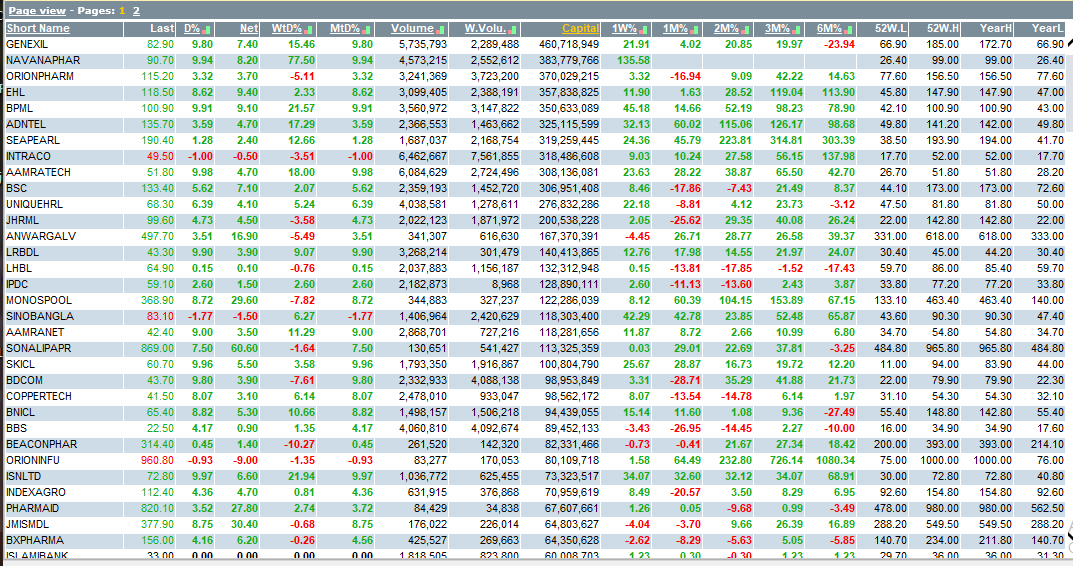Click the chart icon beside the MtD% header
The width and height of the screenshot is (1073, 566).
pos(367,29)
